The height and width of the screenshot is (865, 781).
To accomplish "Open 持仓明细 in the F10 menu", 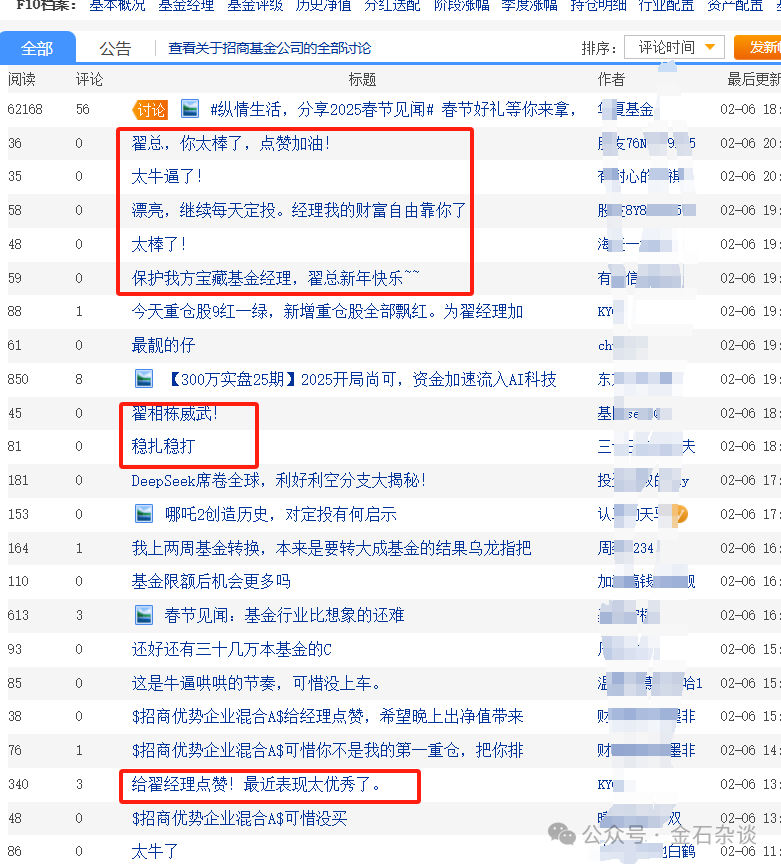I will pyautogui.click(x=598, y=6).
